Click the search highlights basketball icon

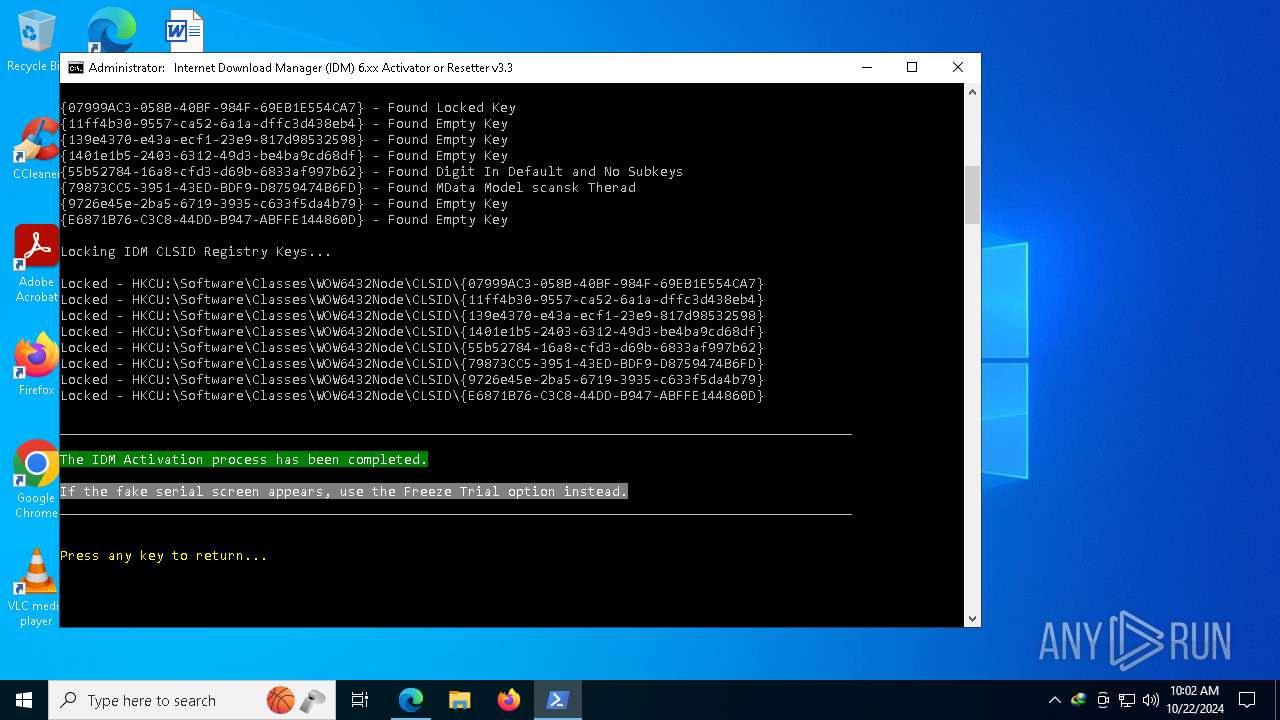(x=281, y=700)
